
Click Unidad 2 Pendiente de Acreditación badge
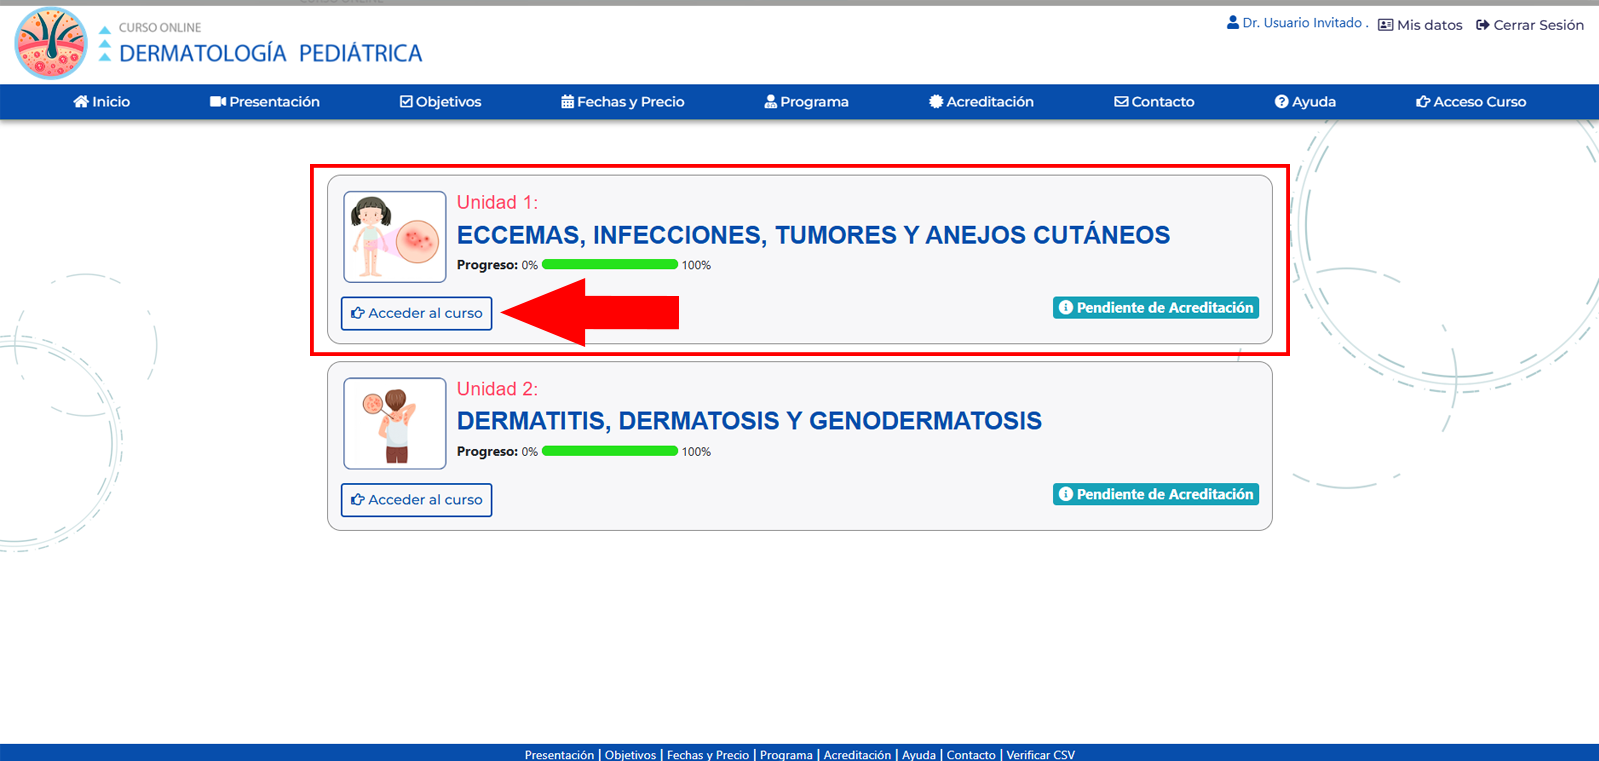tap(1155, 494)
